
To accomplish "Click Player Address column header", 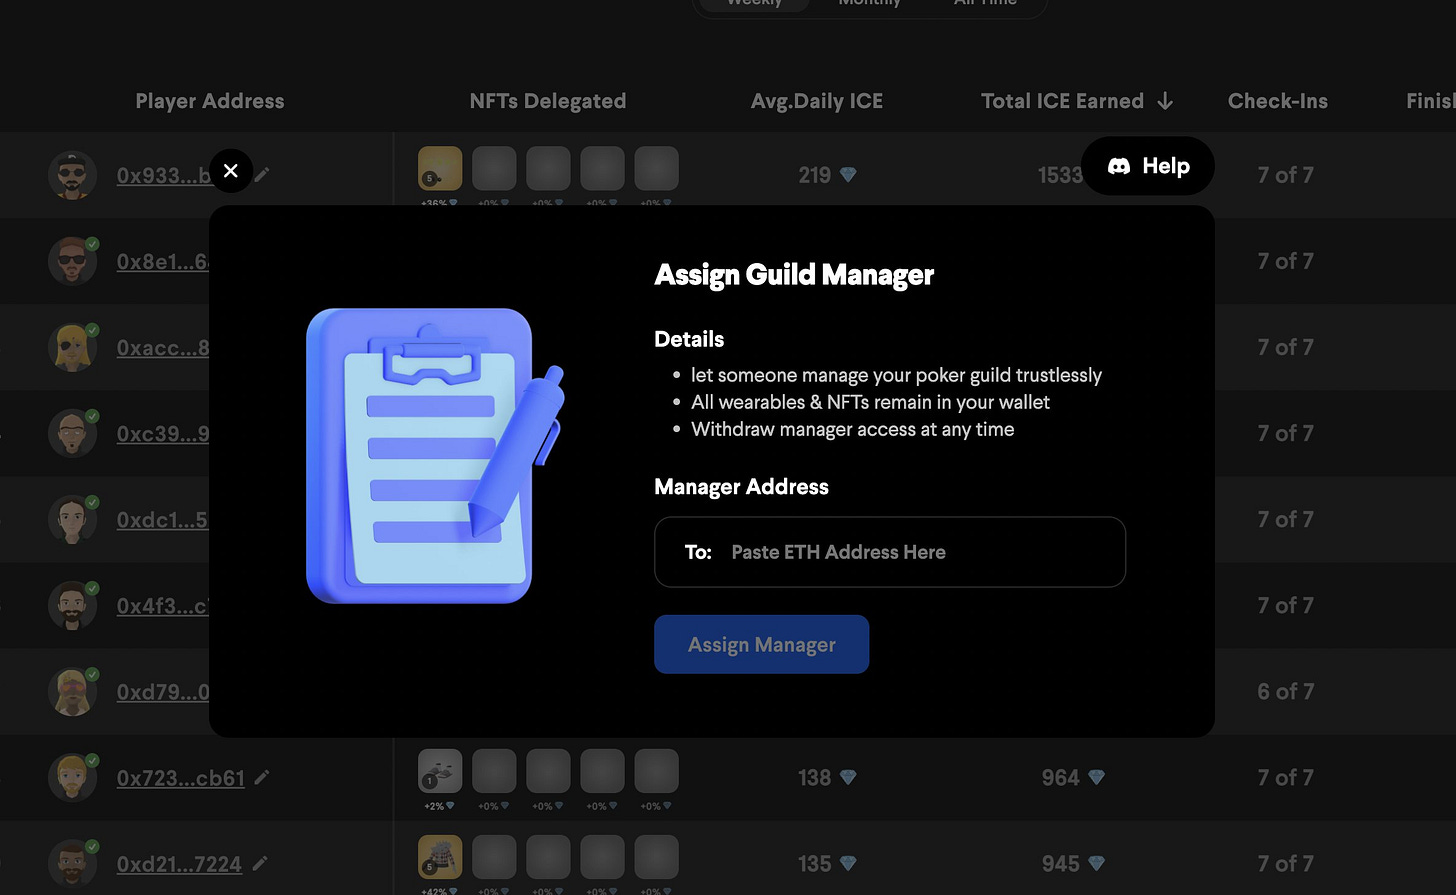I will tap(210, 101).
